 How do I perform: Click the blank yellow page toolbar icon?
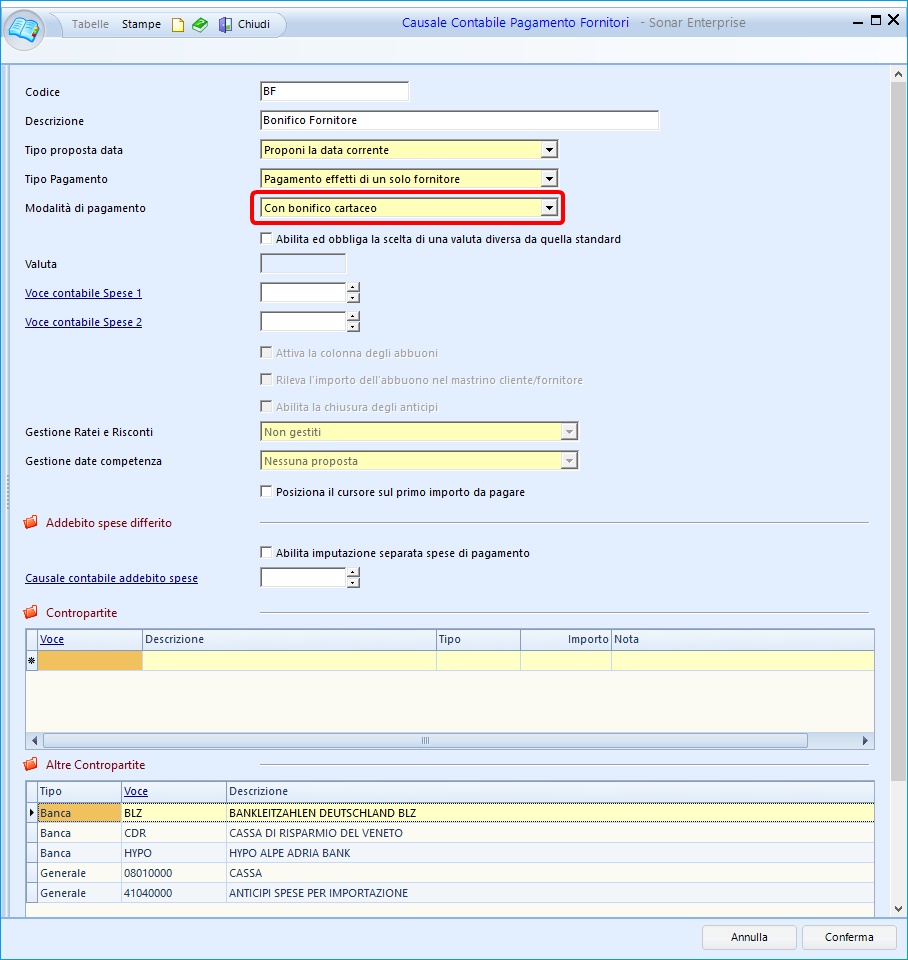click(178, 25)
